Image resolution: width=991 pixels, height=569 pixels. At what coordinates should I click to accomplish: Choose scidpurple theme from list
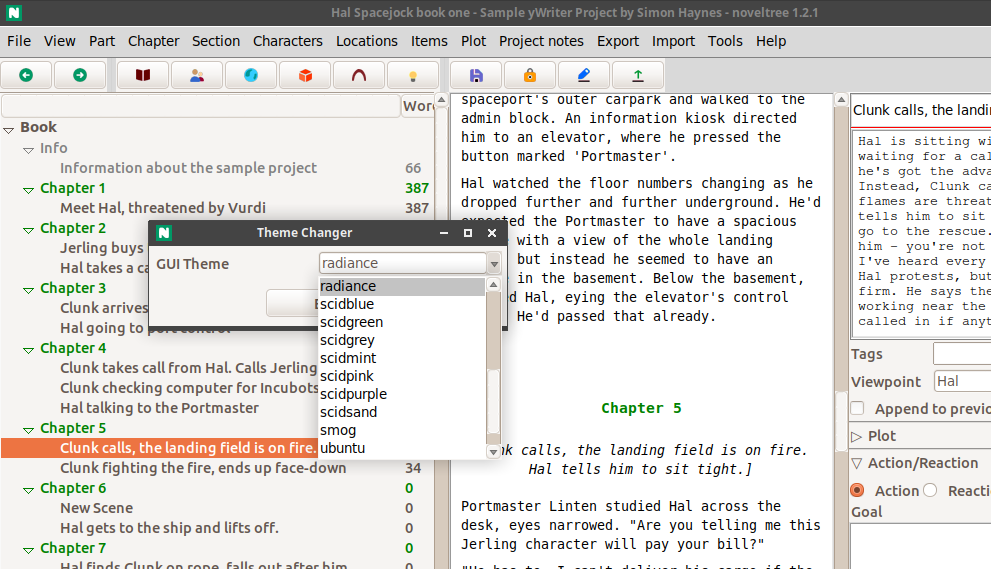(x=402, y=395)
